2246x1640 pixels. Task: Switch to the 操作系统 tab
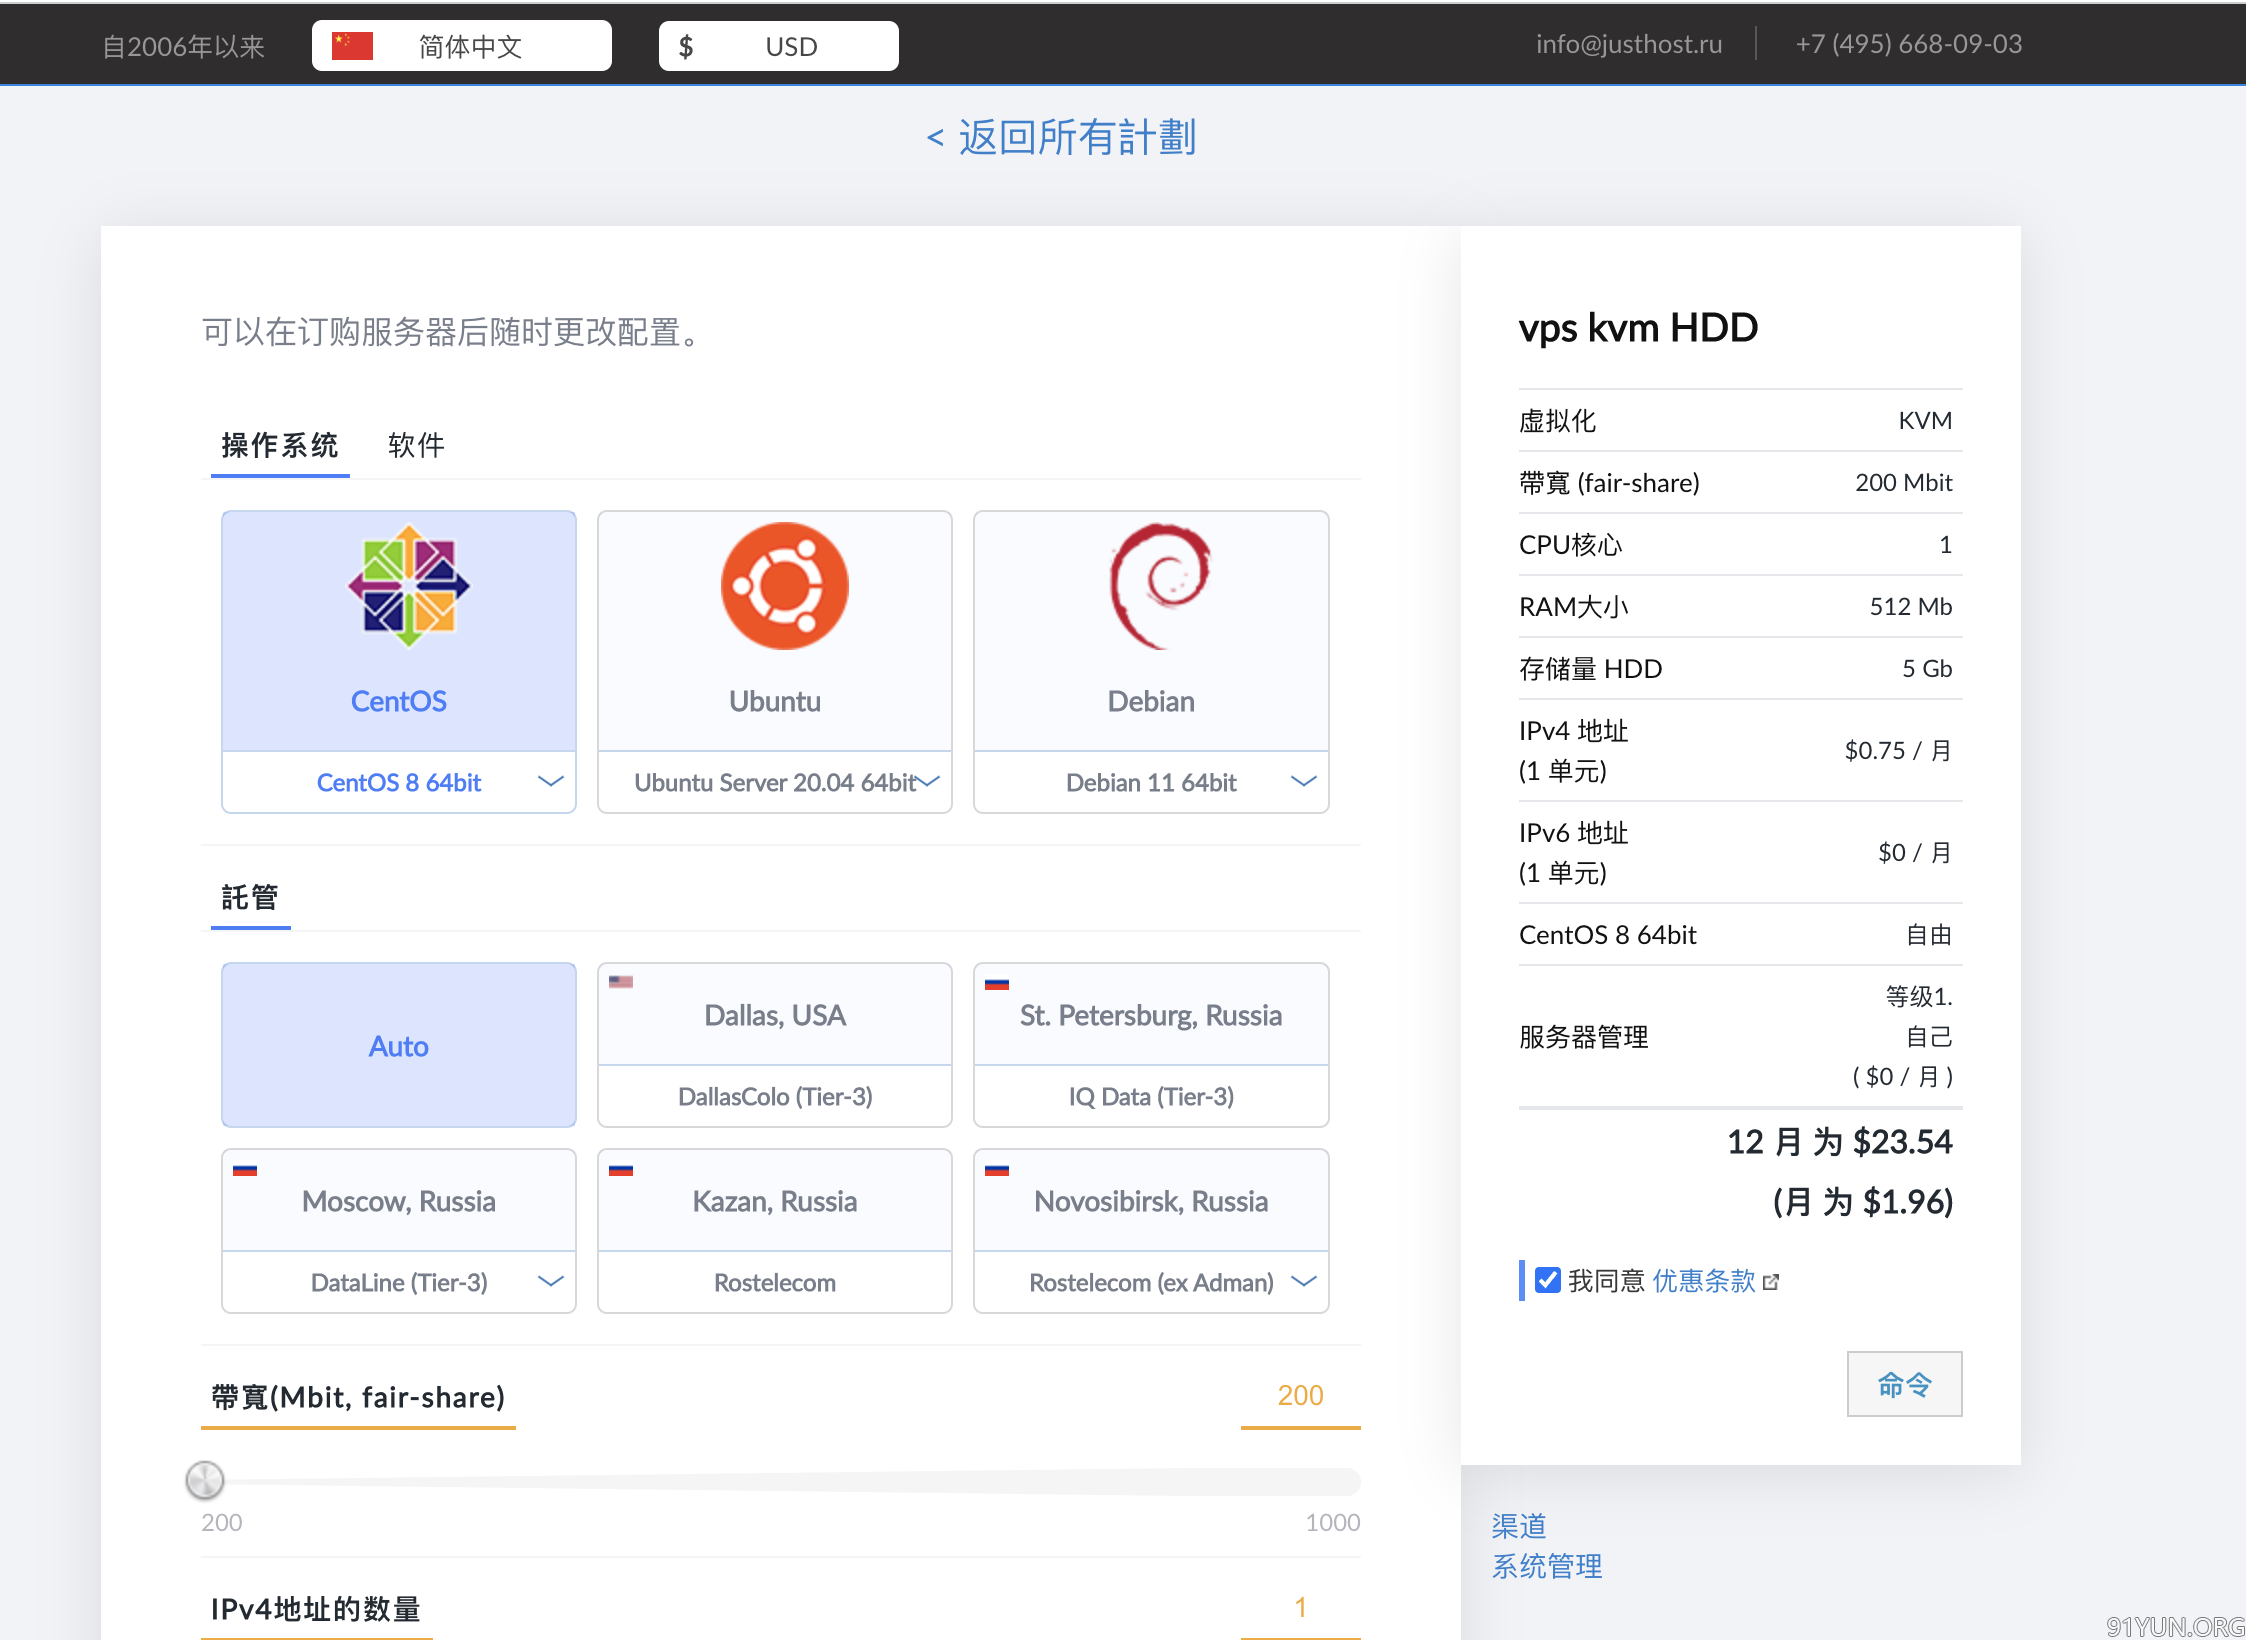click(280, 445)
